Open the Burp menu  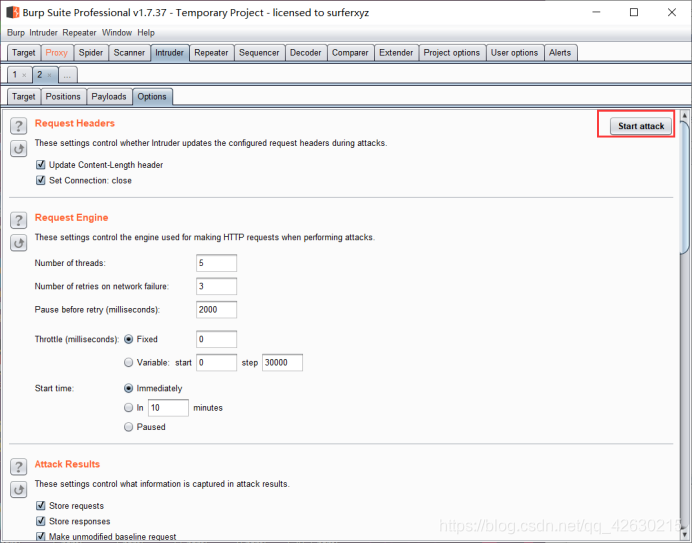pos(16,33)
